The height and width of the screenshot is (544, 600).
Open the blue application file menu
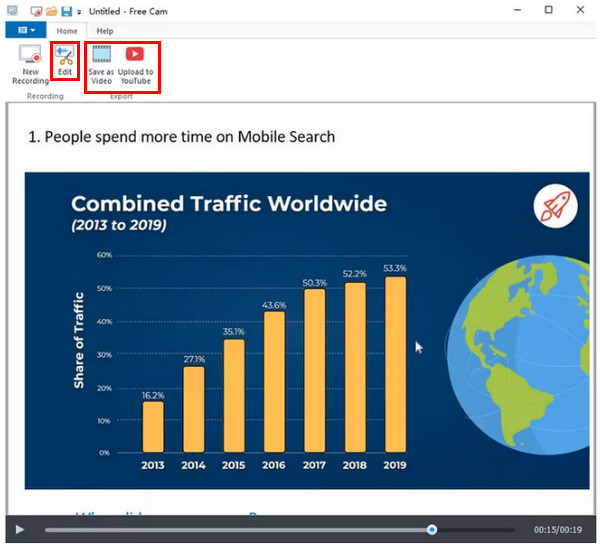coord(26,30)
